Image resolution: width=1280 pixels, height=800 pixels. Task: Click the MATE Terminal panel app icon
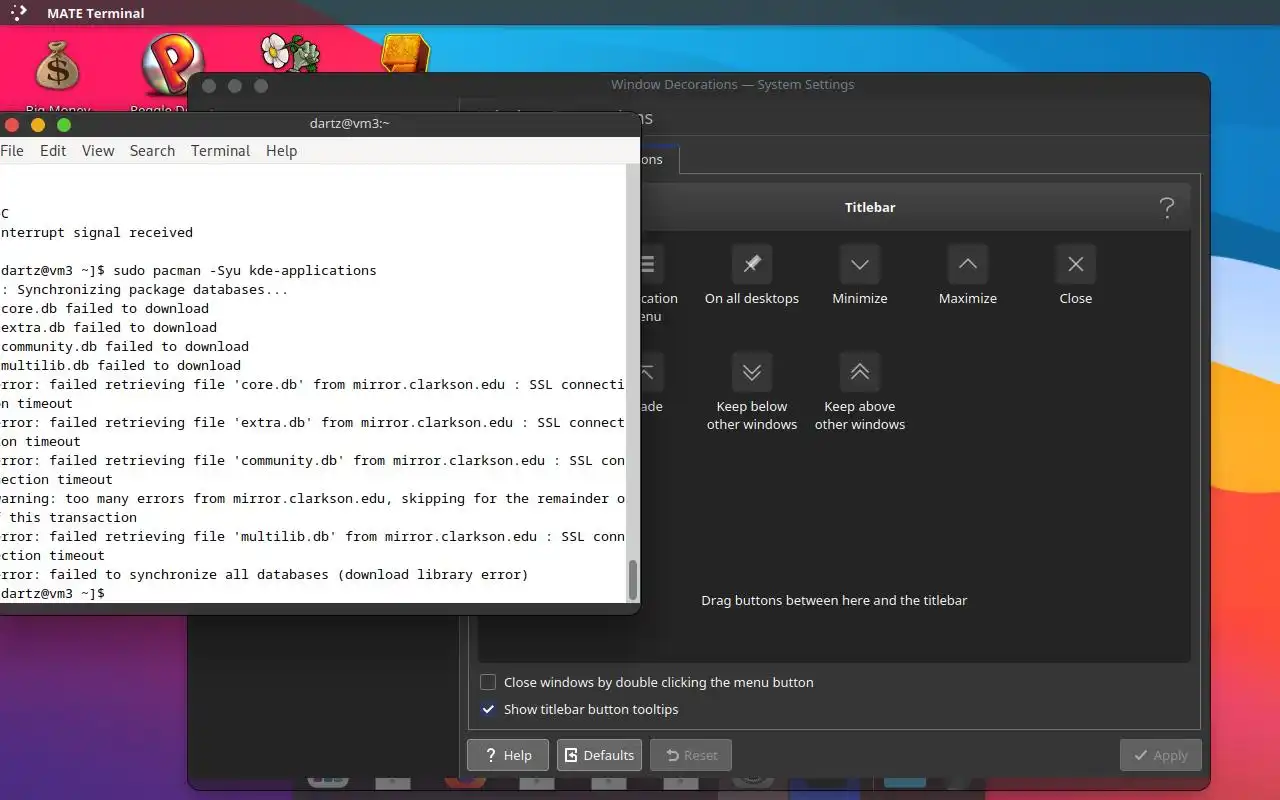click(x=18, y=13)
